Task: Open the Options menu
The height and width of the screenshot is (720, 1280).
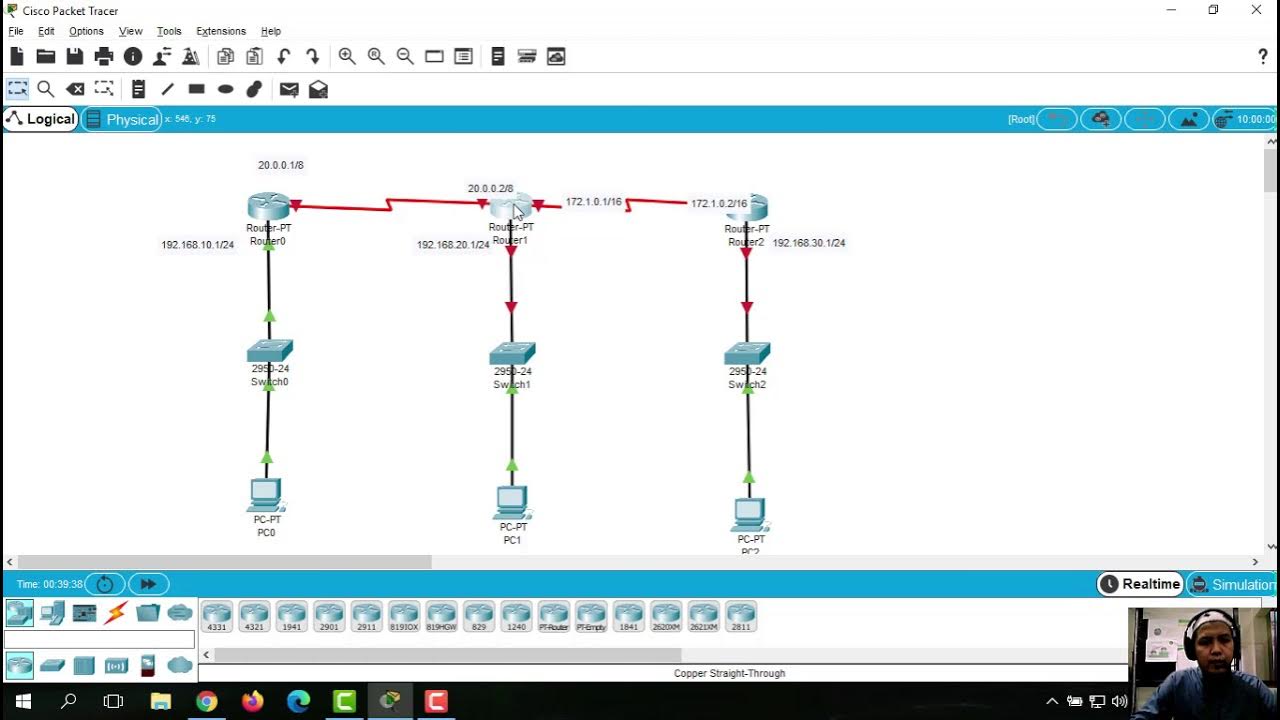Action: [86, 31]
